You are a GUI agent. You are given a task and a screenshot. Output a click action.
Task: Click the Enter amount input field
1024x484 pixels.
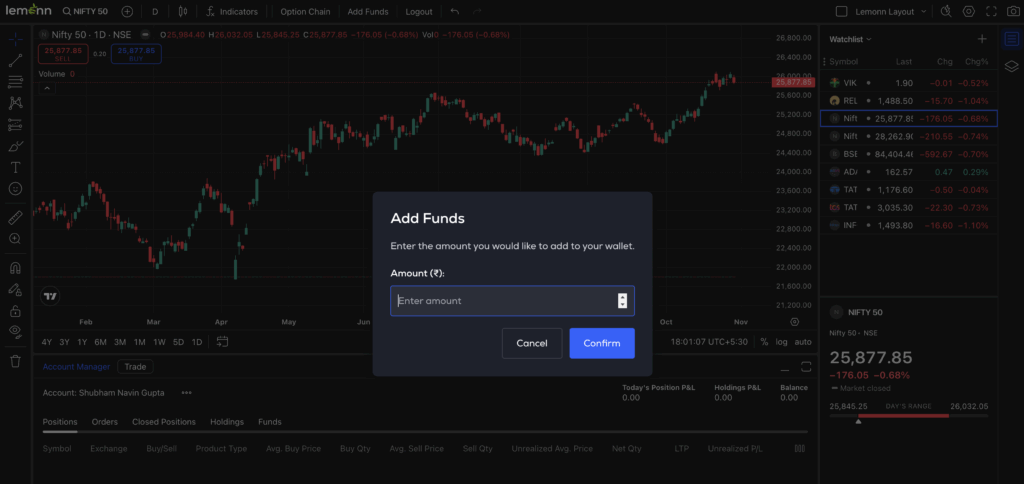tap(505, 300)
